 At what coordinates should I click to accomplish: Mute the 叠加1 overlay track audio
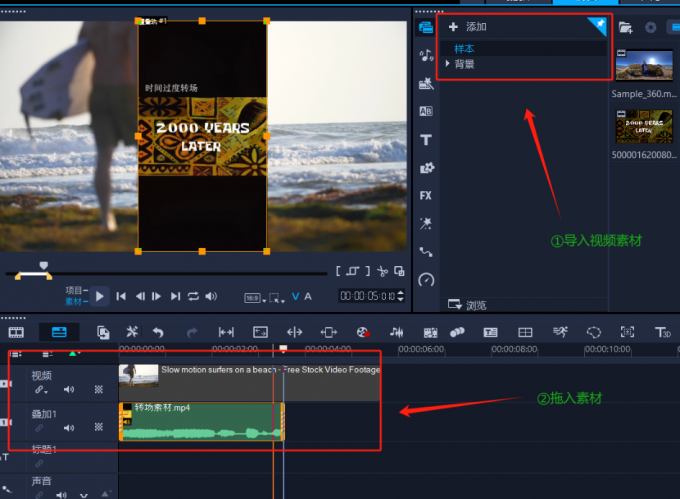click(69, 428)
